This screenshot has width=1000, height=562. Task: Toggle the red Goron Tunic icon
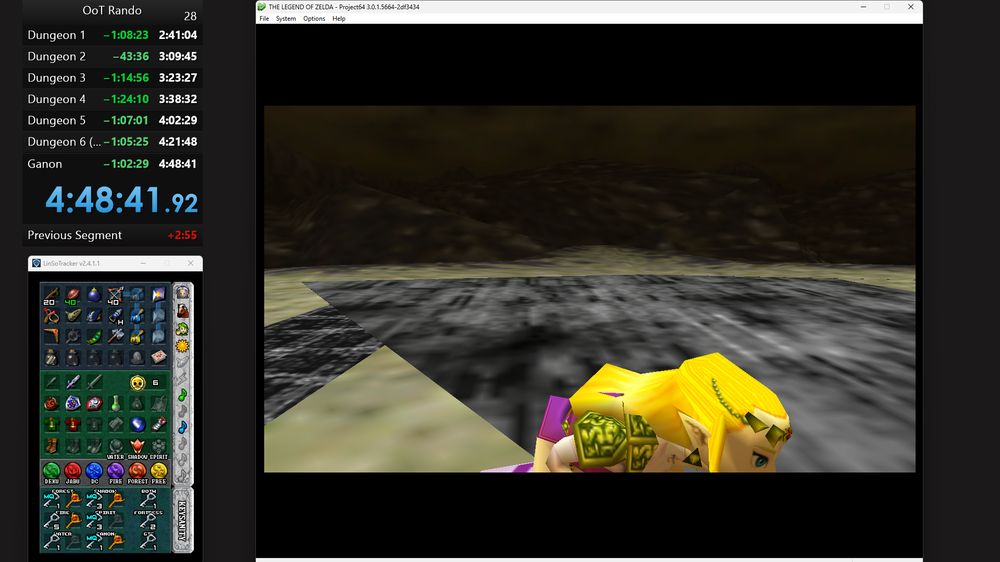71,424
